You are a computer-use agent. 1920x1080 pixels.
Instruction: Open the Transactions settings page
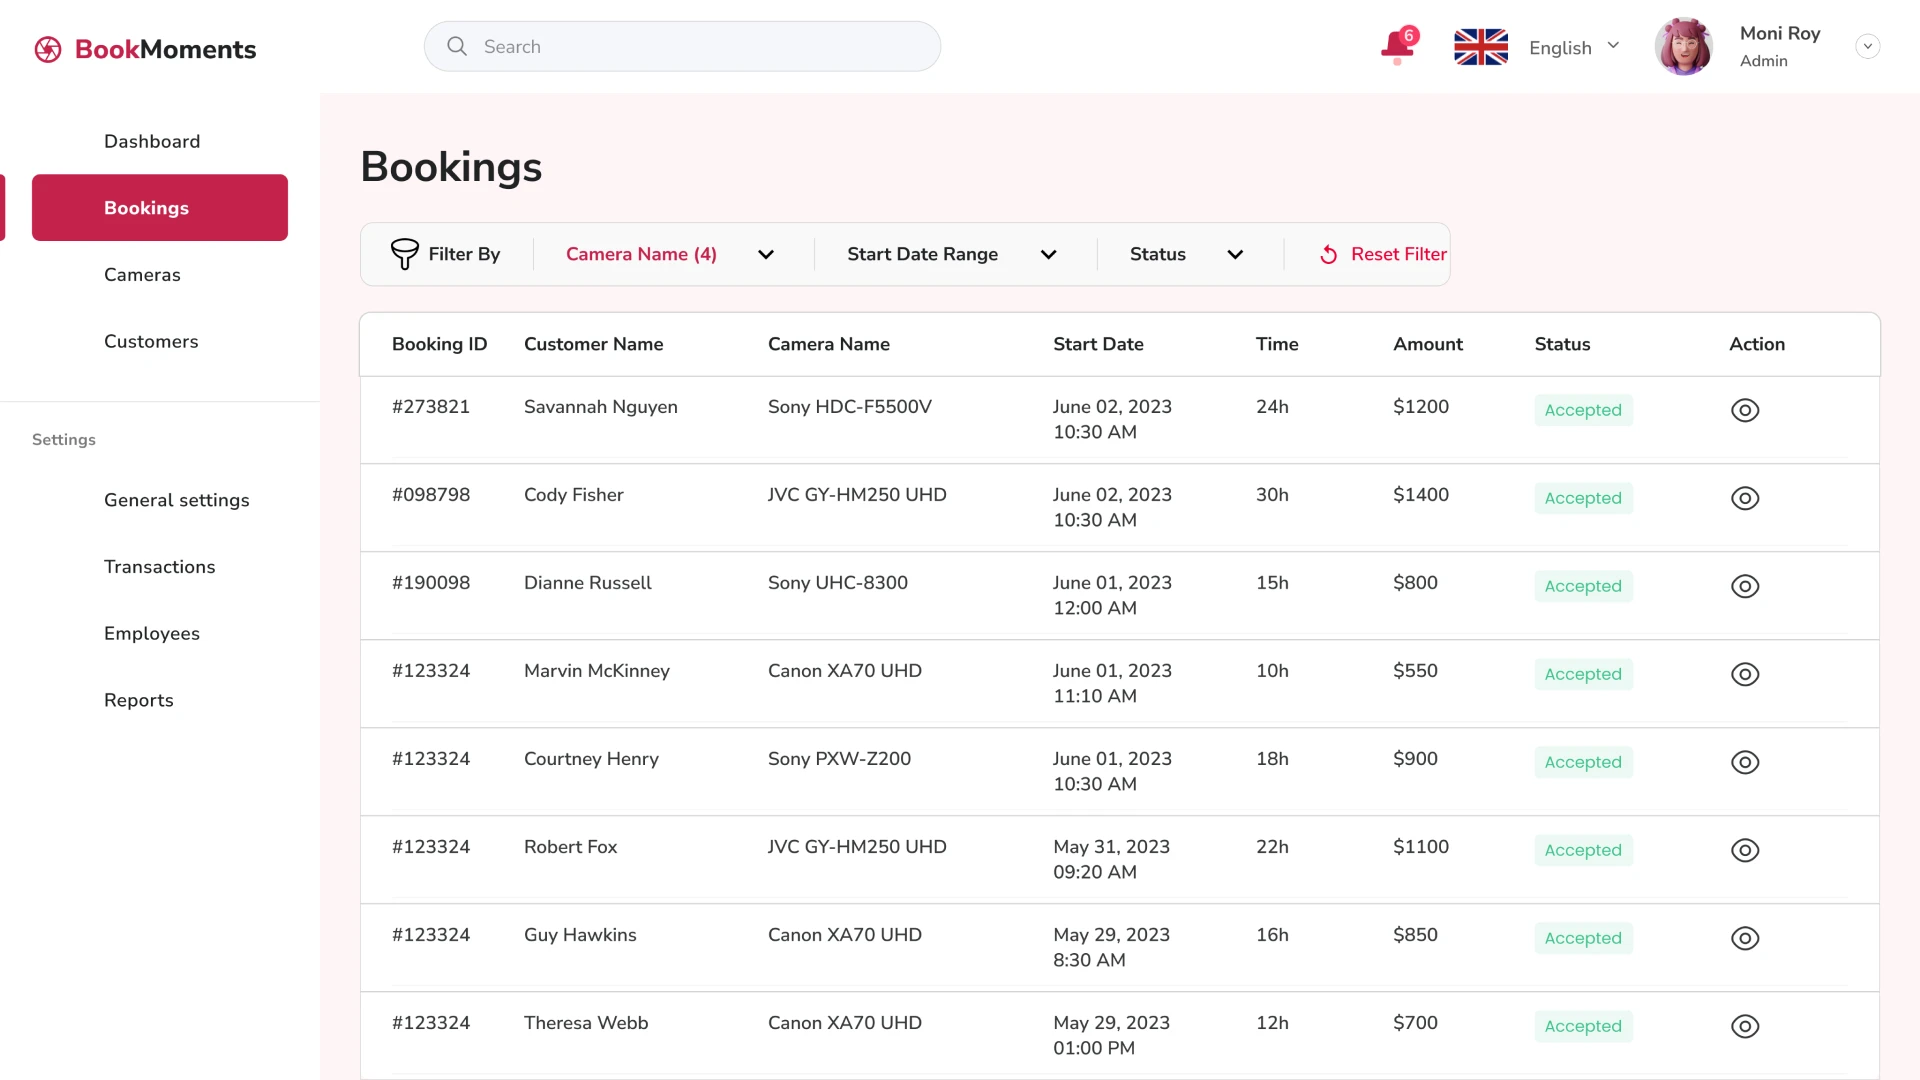[x=160, y=567]
